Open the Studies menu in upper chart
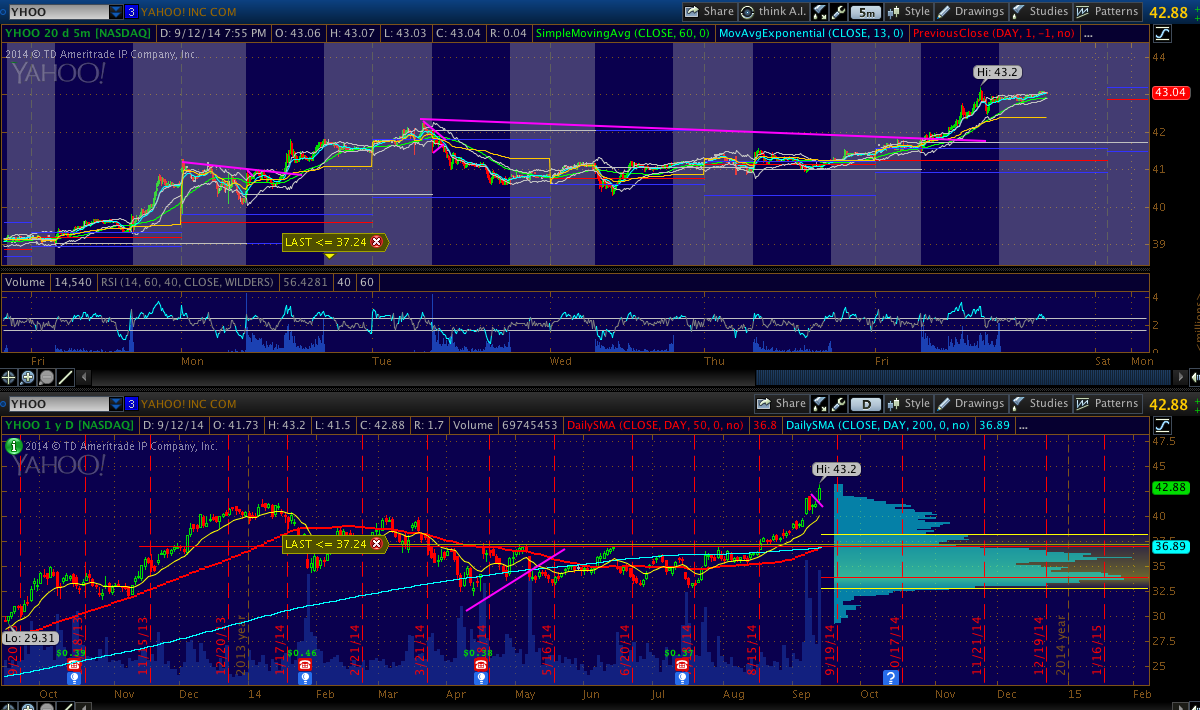 click(1040, 12)
